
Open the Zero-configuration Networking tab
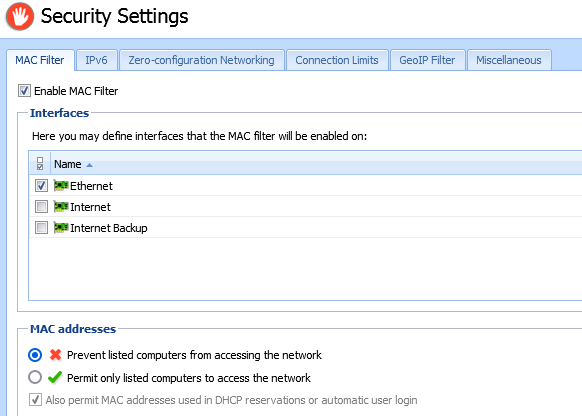pyautogui.click(x=202, y=60)
